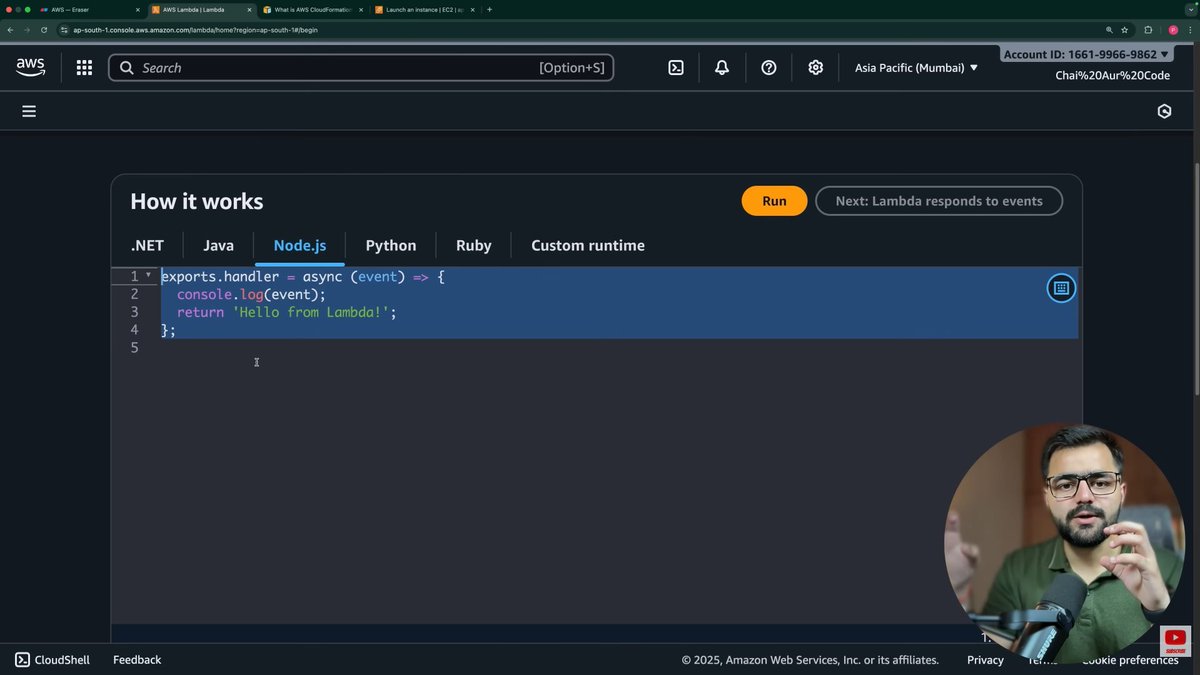Click the orange Run button

(774, 201)
